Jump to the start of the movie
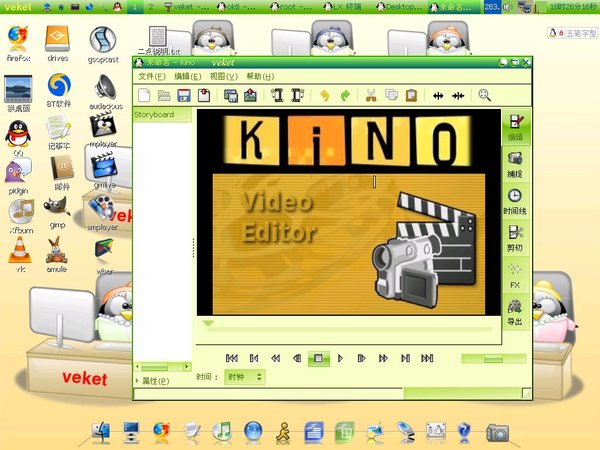The image size is (600, 450). 232,359
